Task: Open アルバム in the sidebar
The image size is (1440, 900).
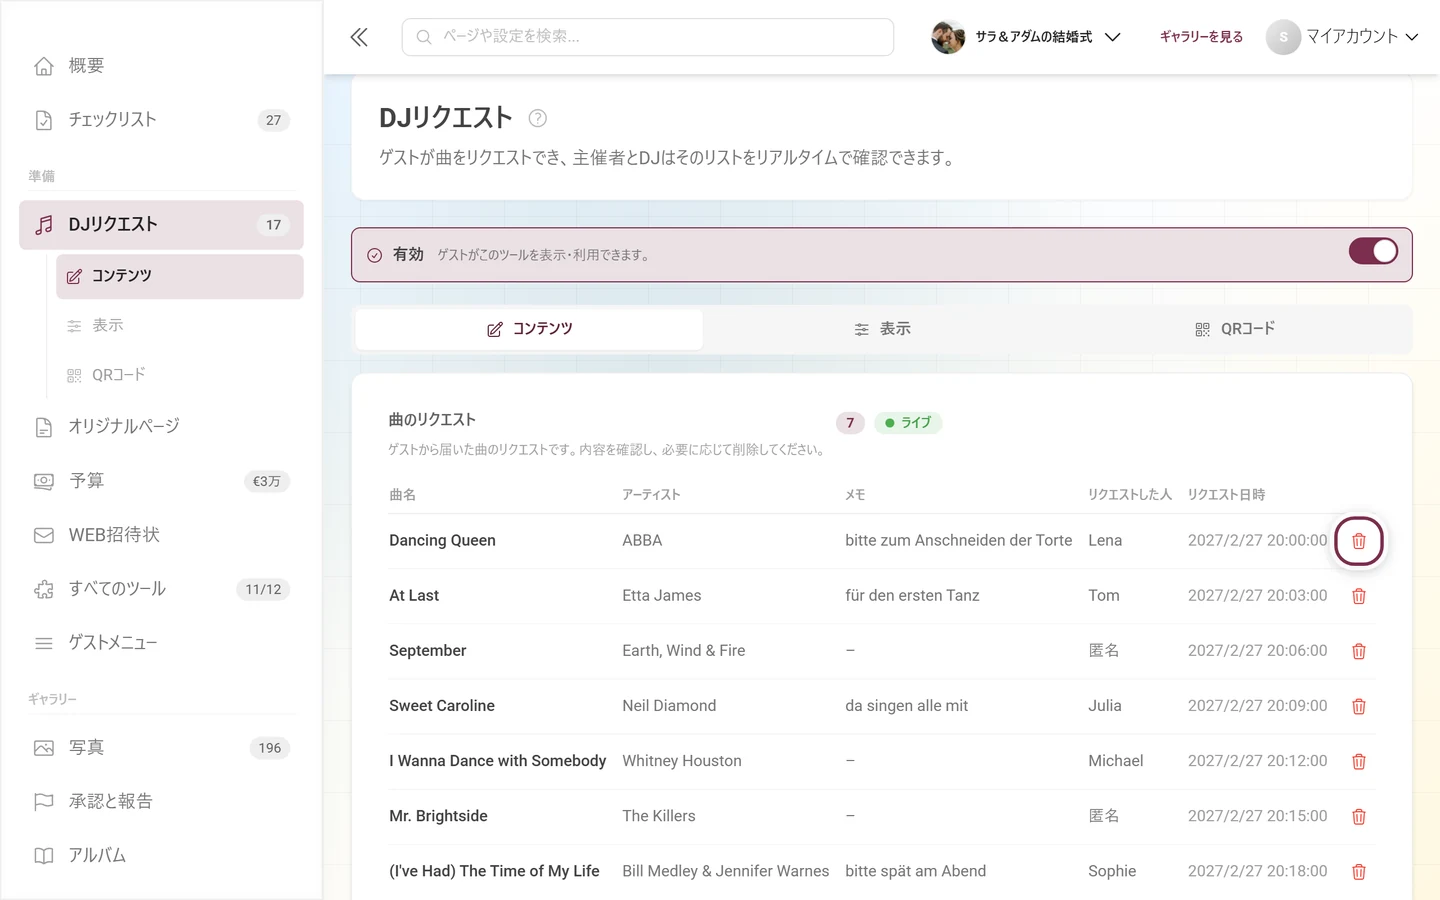Action: (161, 856)
